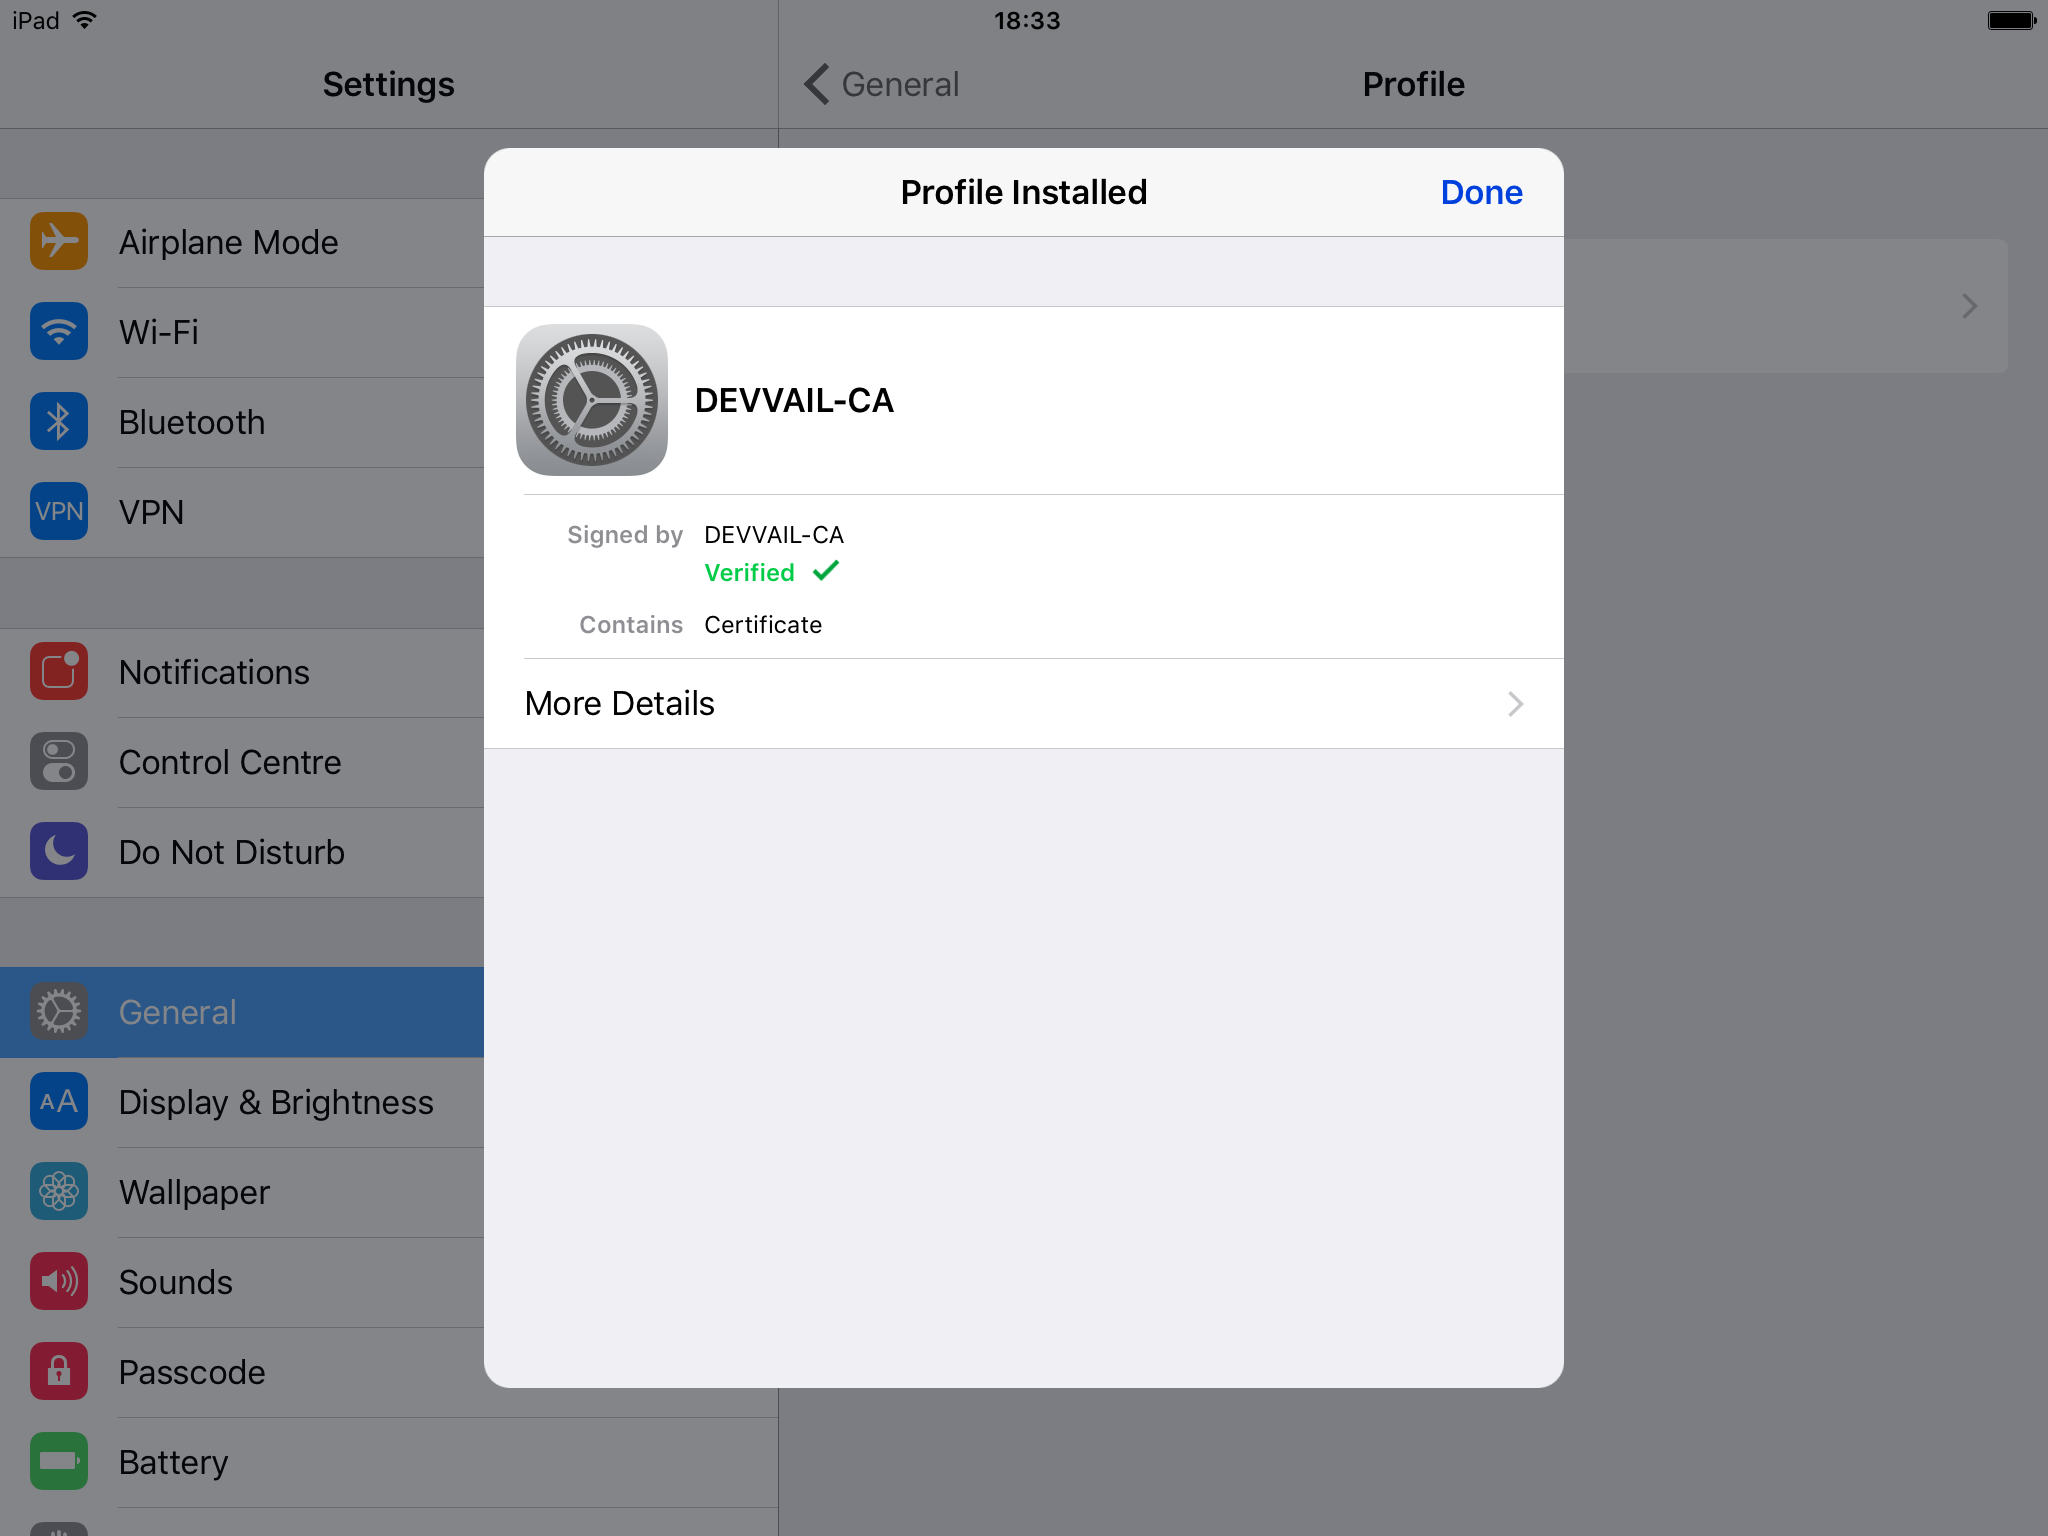Click the More Details chevron arrow

click(1516, 704)
